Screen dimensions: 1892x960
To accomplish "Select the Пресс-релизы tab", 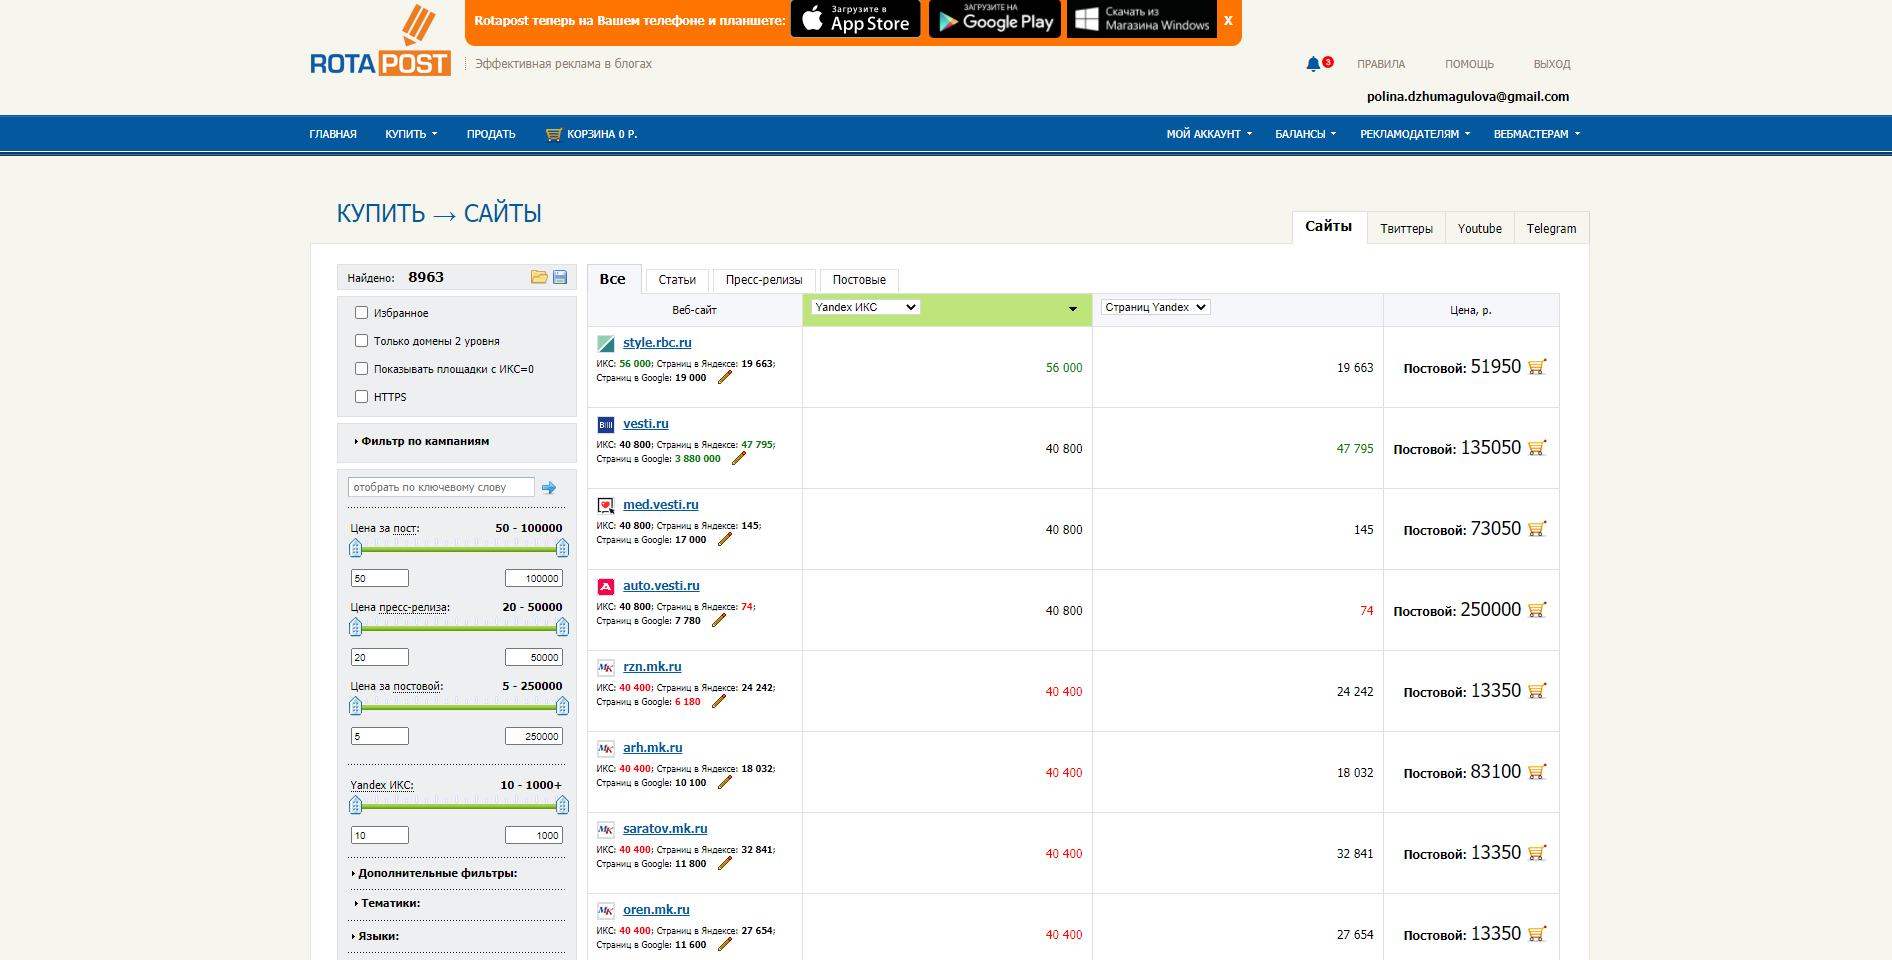I will point(764,280).
